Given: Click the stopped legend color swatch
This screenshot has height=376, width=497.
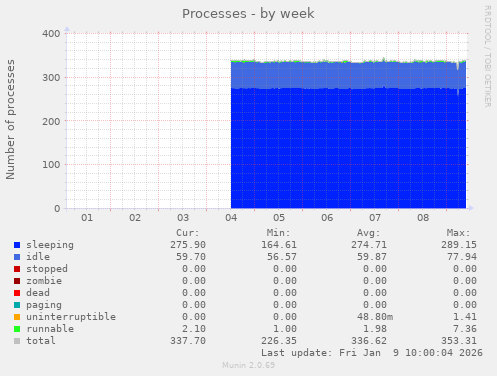Looking at the screenshot, I should 17,269.
